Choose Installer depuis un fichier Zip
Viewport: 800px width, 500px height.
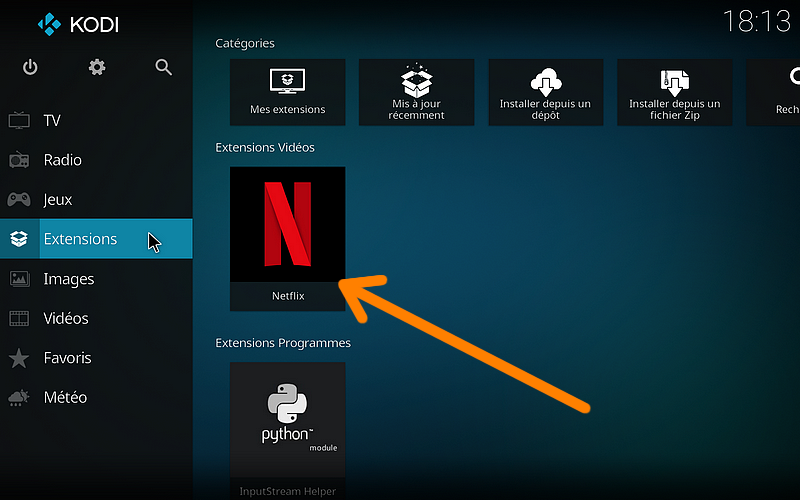click(674, 92)
